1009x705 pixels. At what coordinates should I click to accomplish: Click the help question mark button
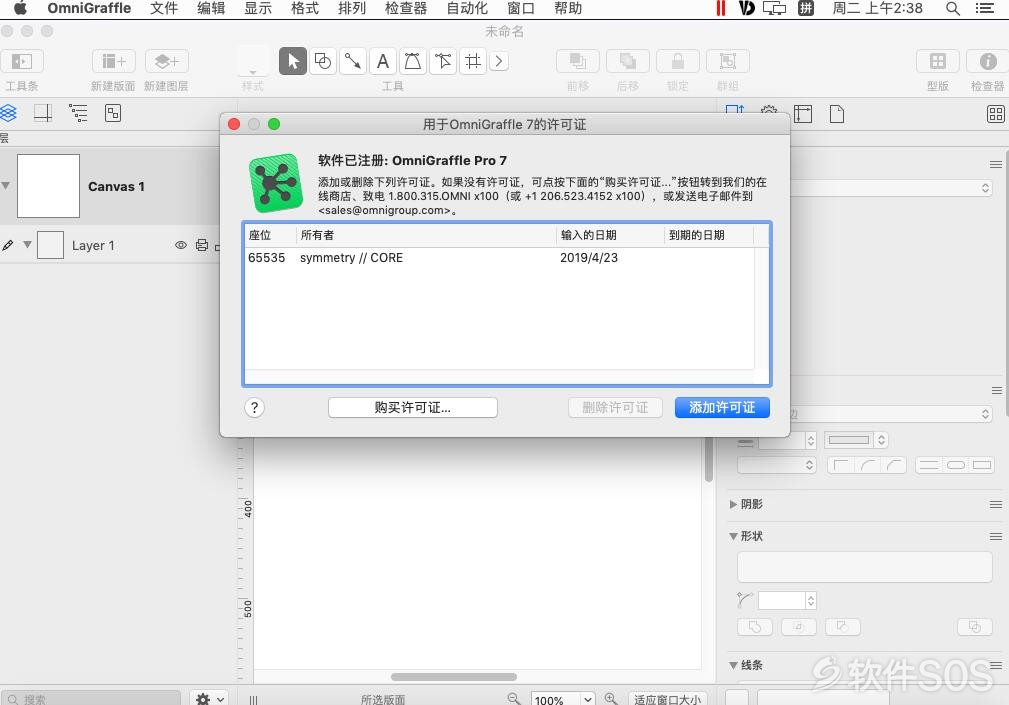tap(254, 408)
